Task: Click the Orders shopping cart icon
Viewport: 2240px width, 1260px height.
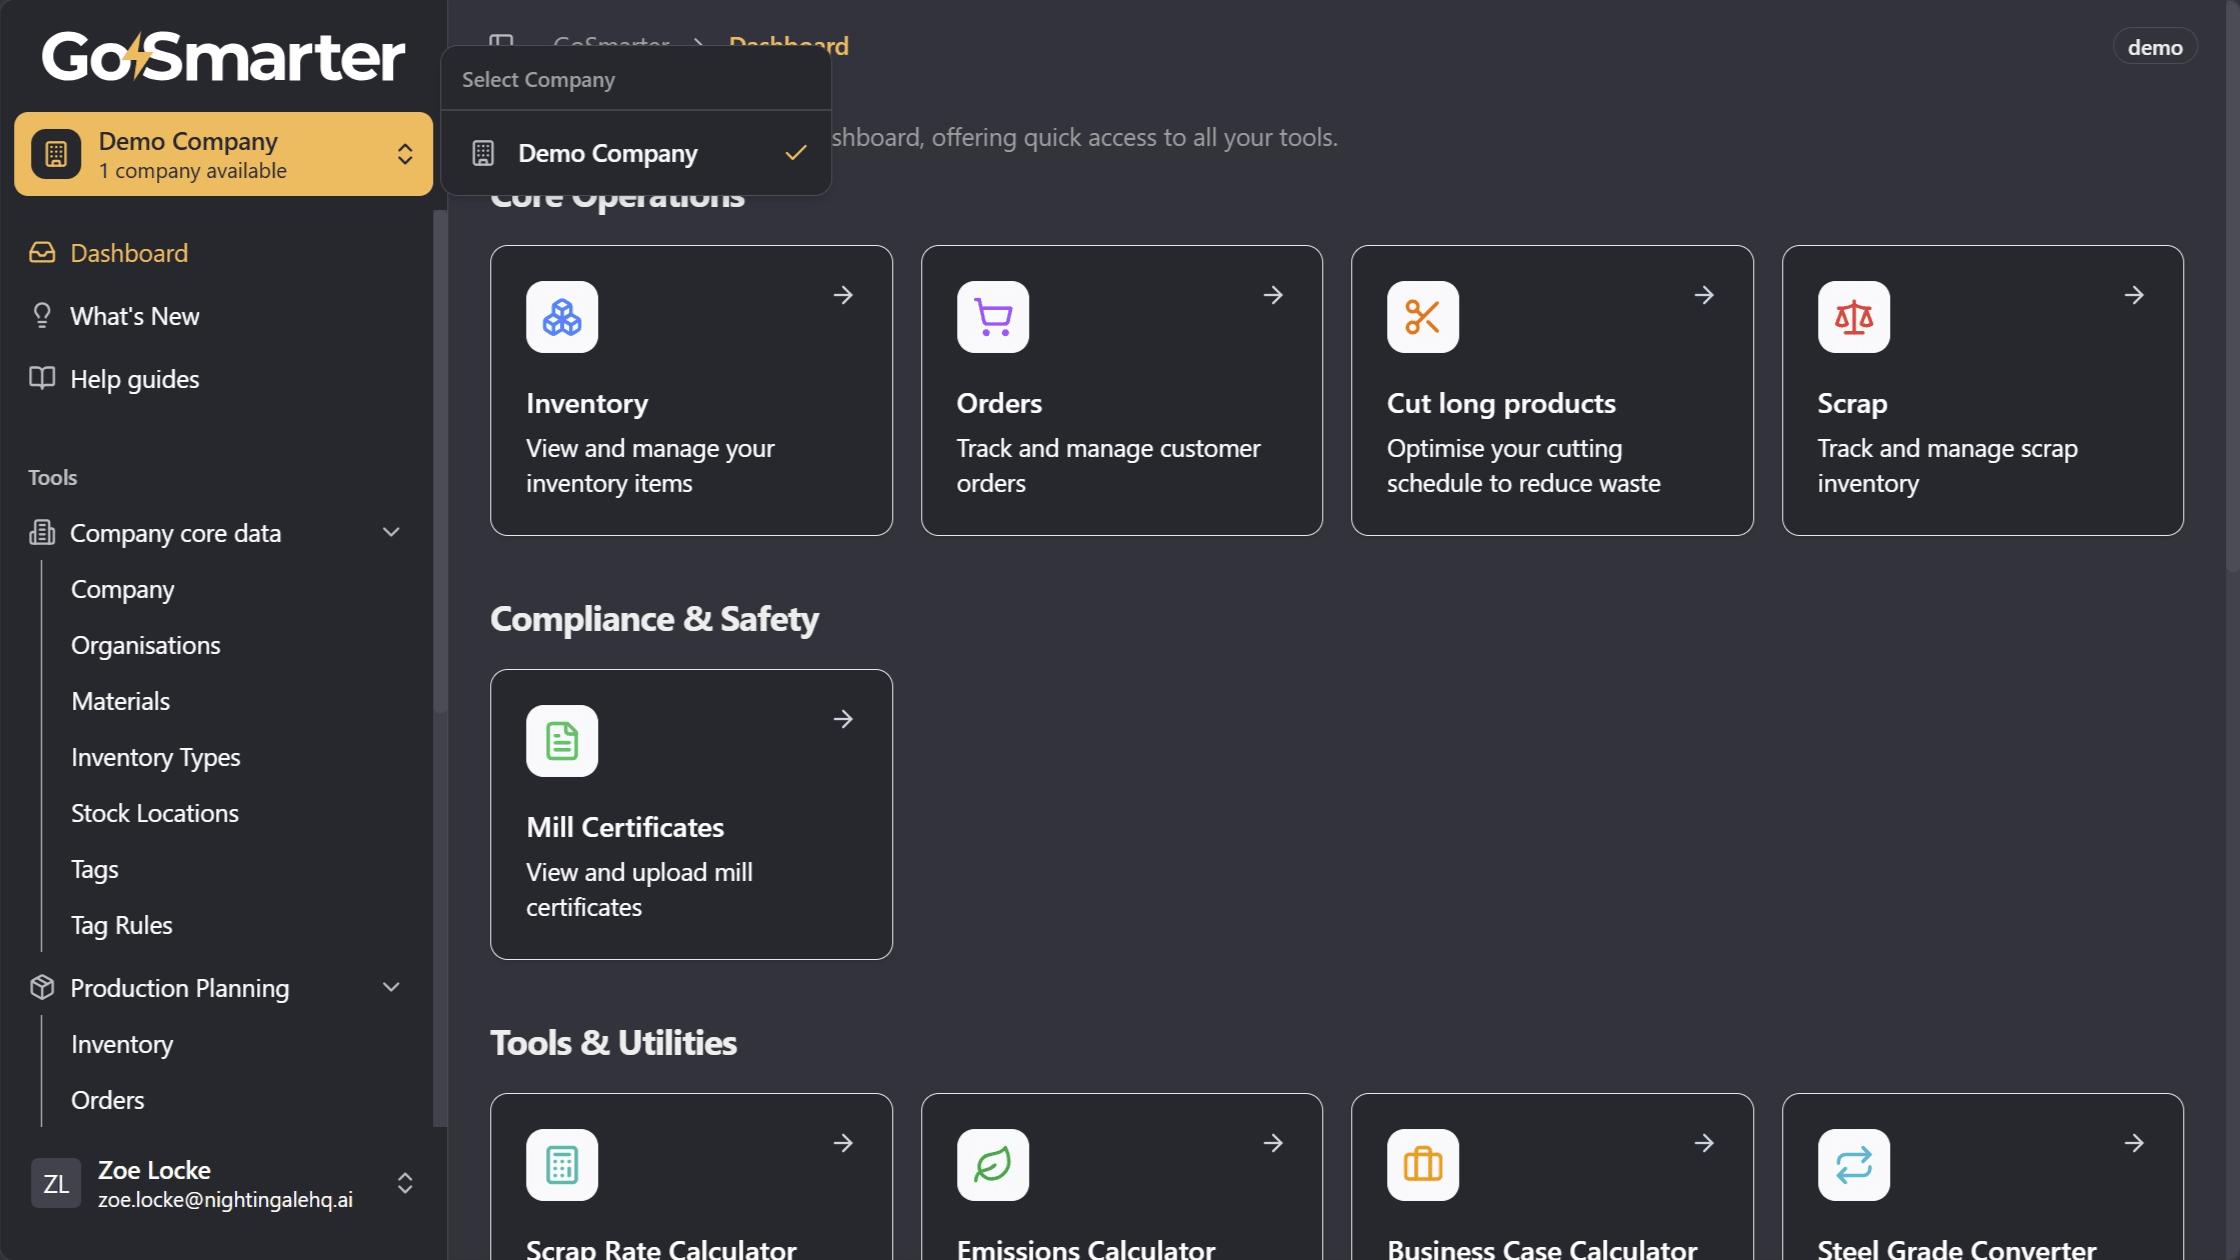Action: click(992, 317)
